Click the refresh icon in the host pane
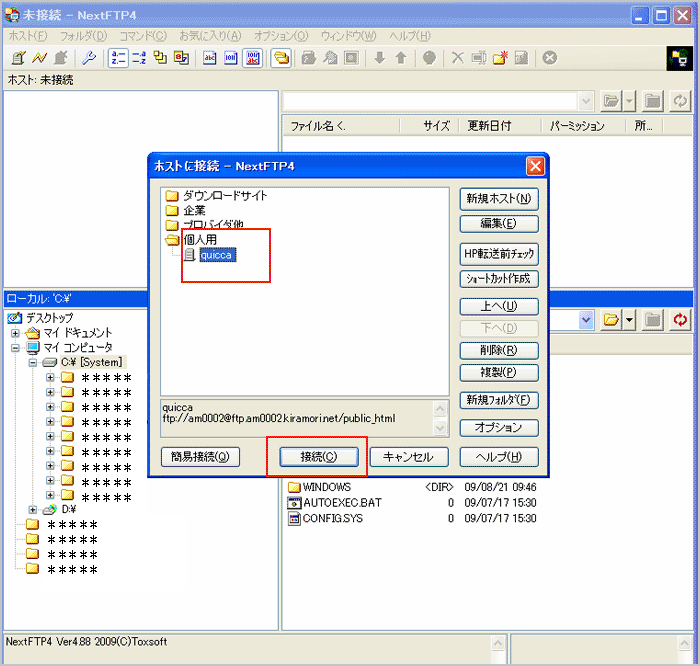Viewport: 700px width, 666px height. (x=680, y=101)
